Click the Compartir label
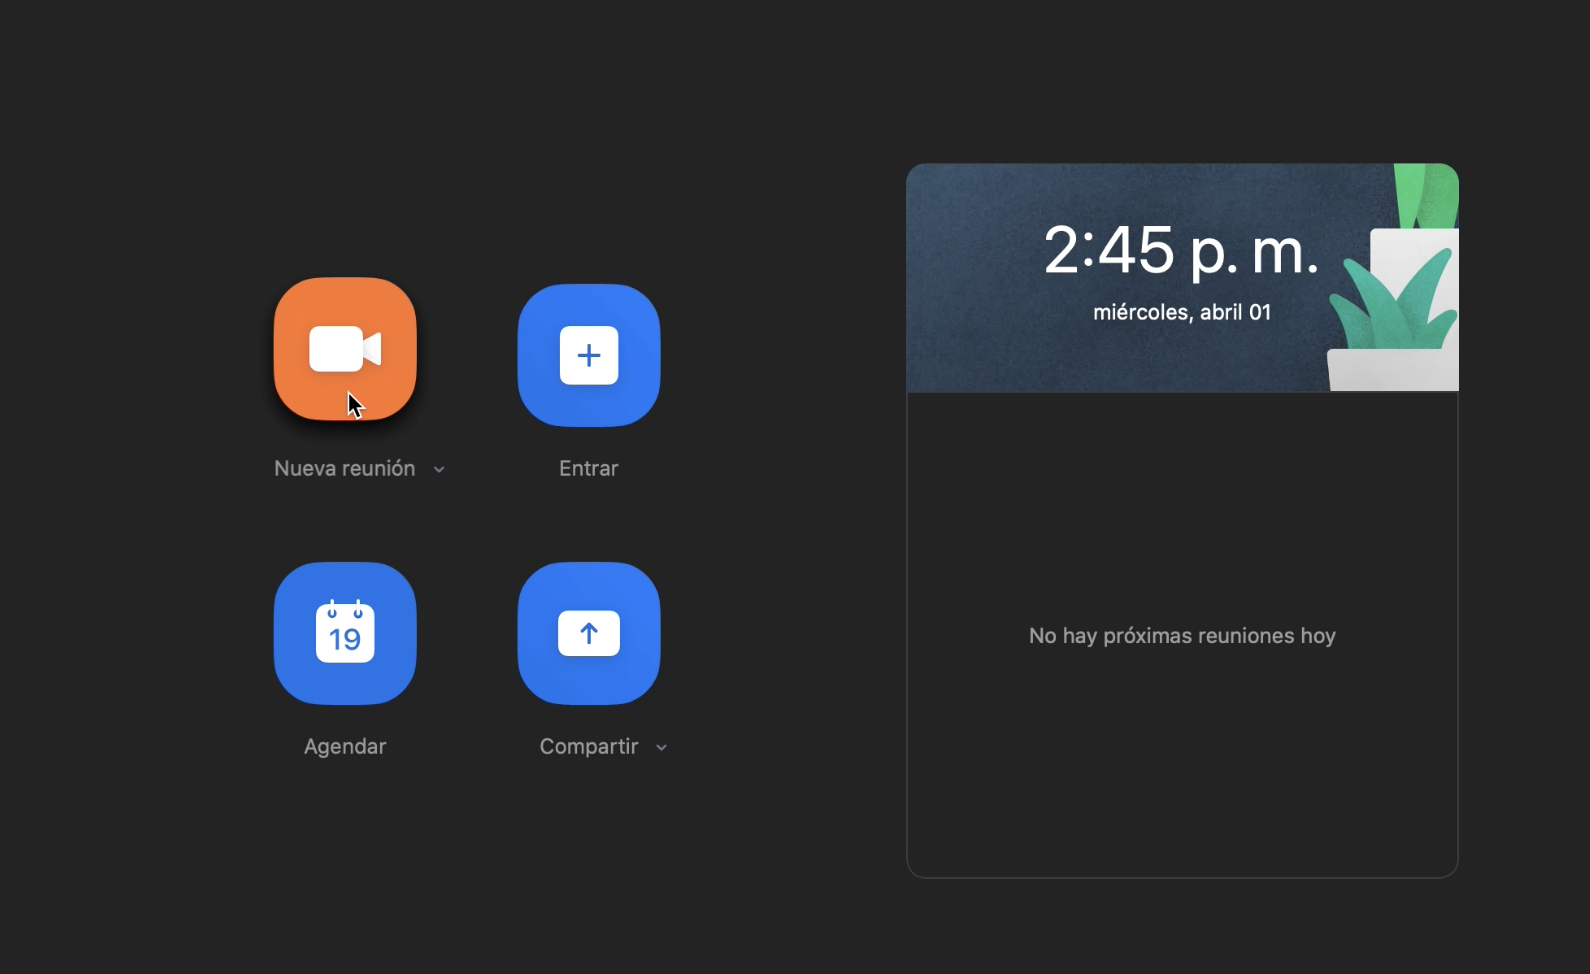Image resolution: width=1590 pixels, height=974 pixels. (x=589, y=746)
